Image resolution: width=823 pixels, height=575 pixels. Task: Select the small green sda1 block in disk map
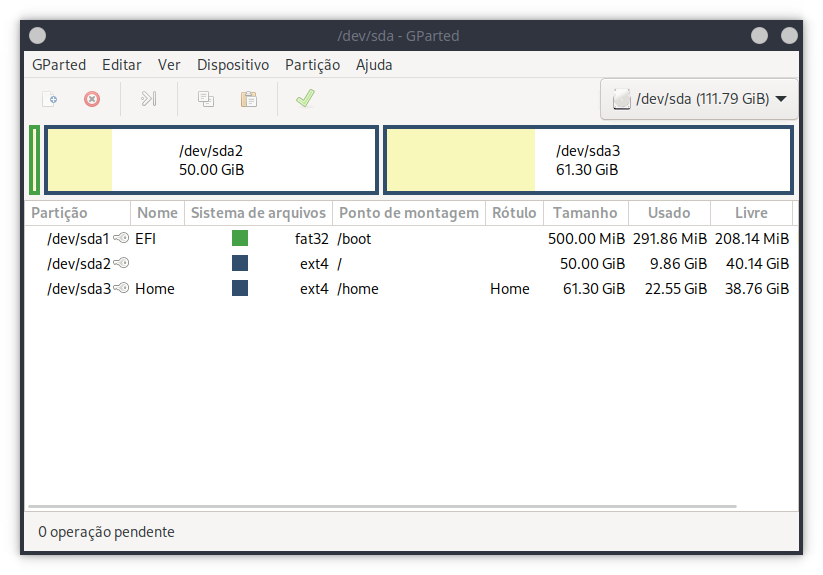pos(35,160)
